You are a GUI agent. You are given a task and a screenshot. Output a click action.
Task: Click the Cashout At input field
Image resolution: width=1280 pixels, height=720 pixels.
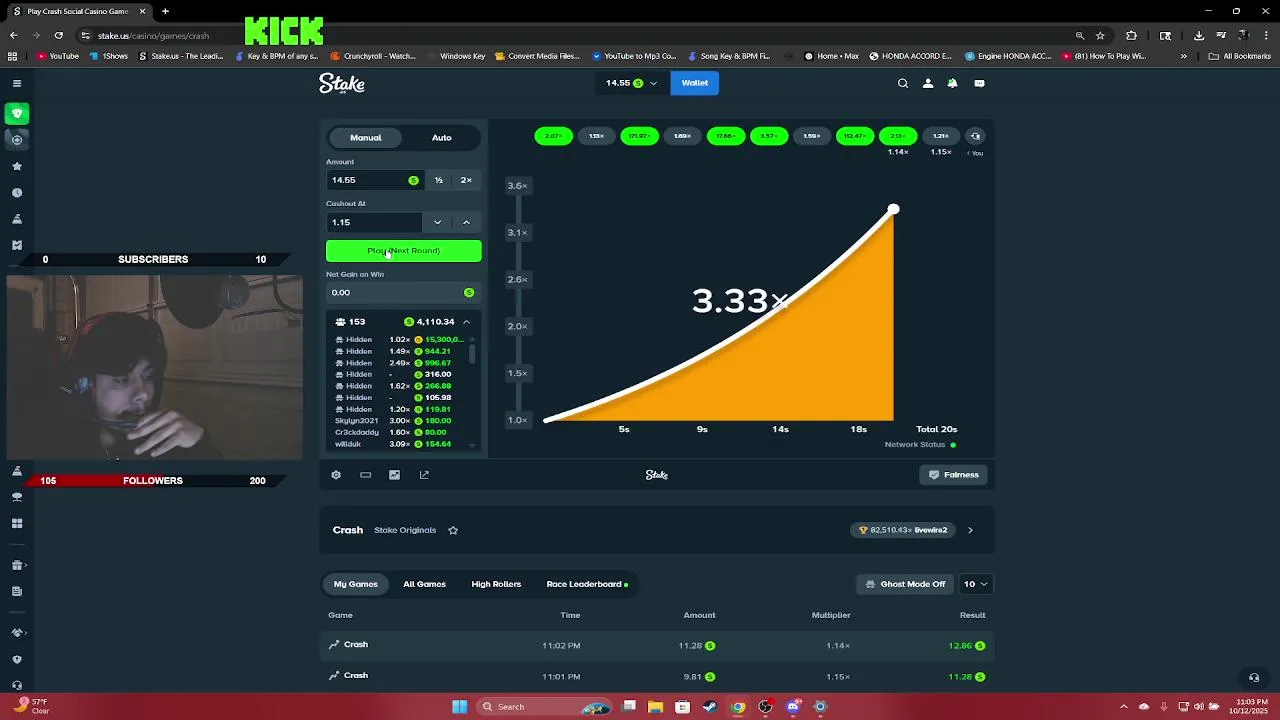[x=375, y=222]
